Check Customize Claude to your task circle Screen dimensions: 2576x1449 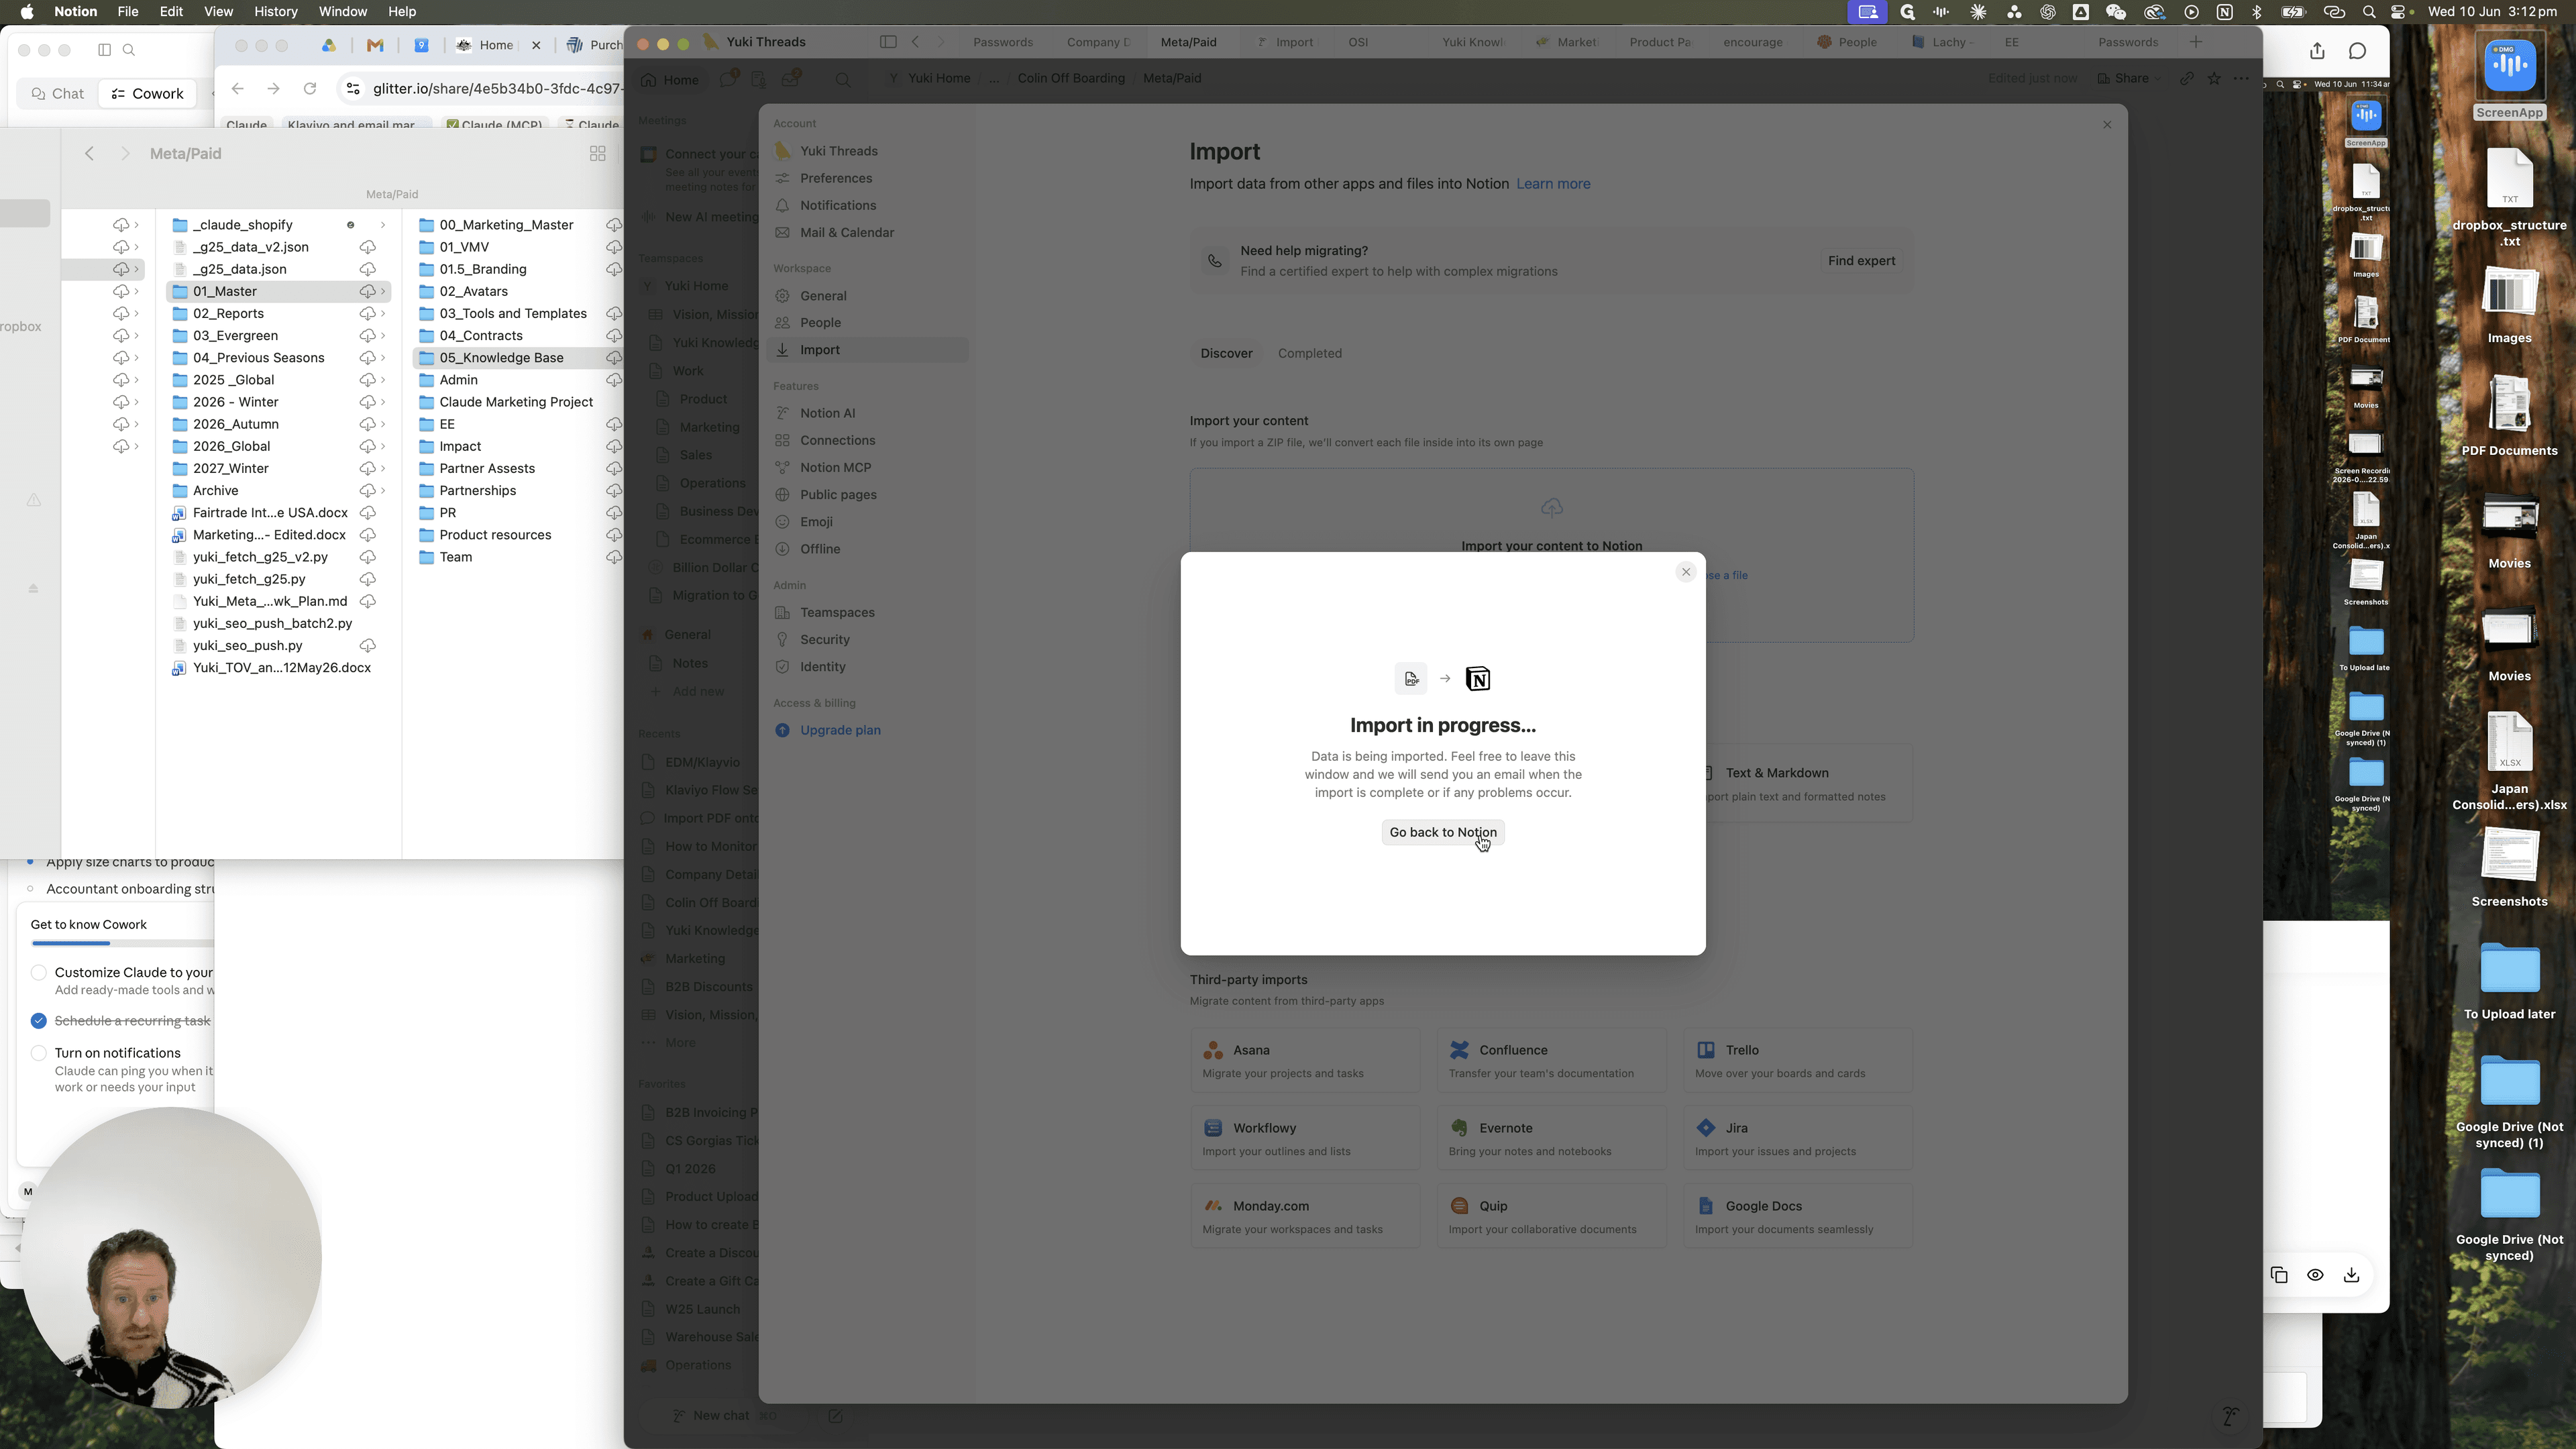pyautogui.click(x=38, y=972)
